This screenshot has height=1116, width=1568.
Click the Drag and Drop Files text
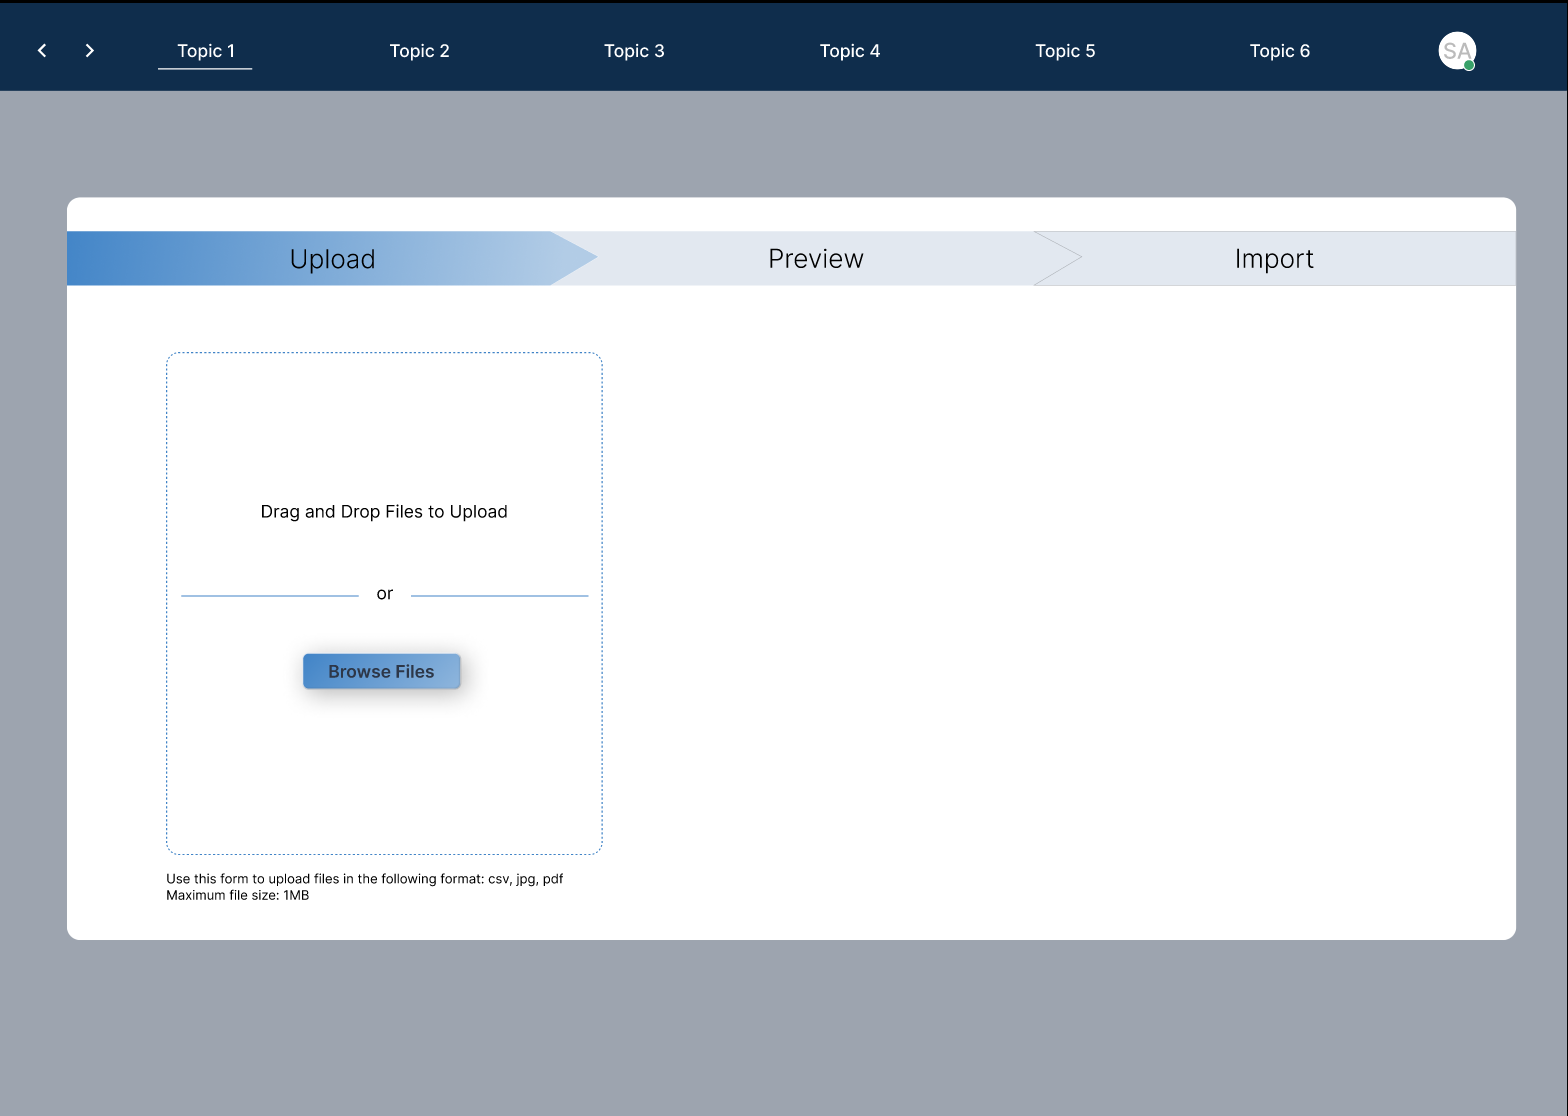tap(384, 512)
